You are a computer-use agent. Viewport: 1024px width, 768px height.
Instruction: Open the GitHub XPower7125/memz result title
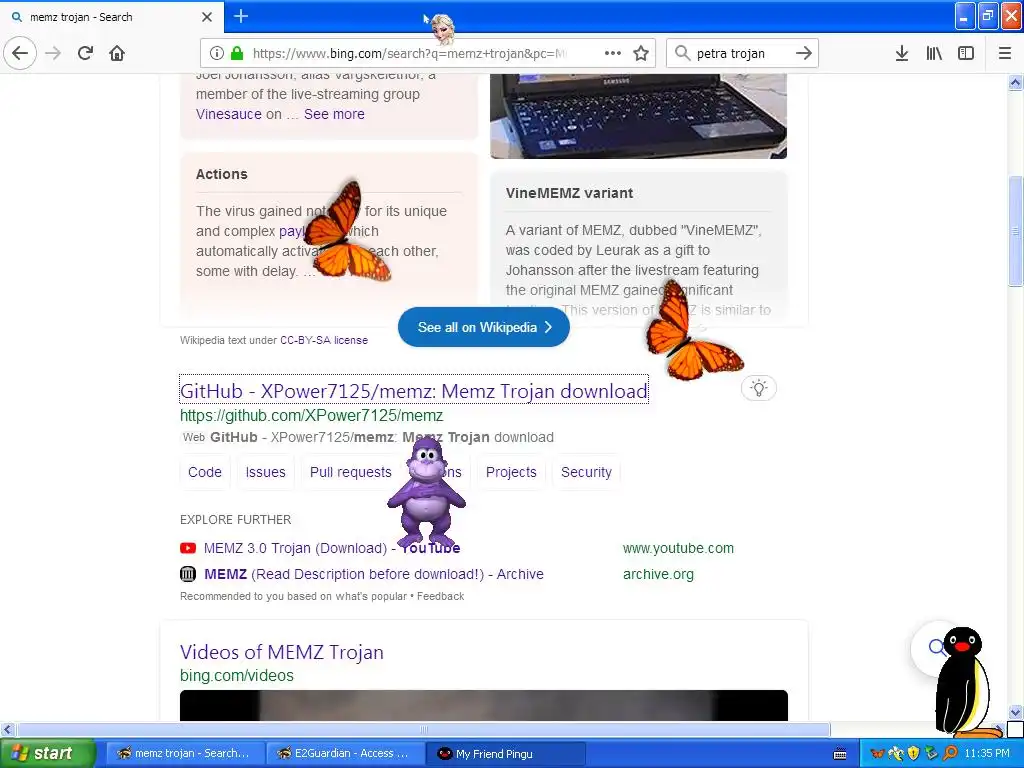click(x=414, y=391)
